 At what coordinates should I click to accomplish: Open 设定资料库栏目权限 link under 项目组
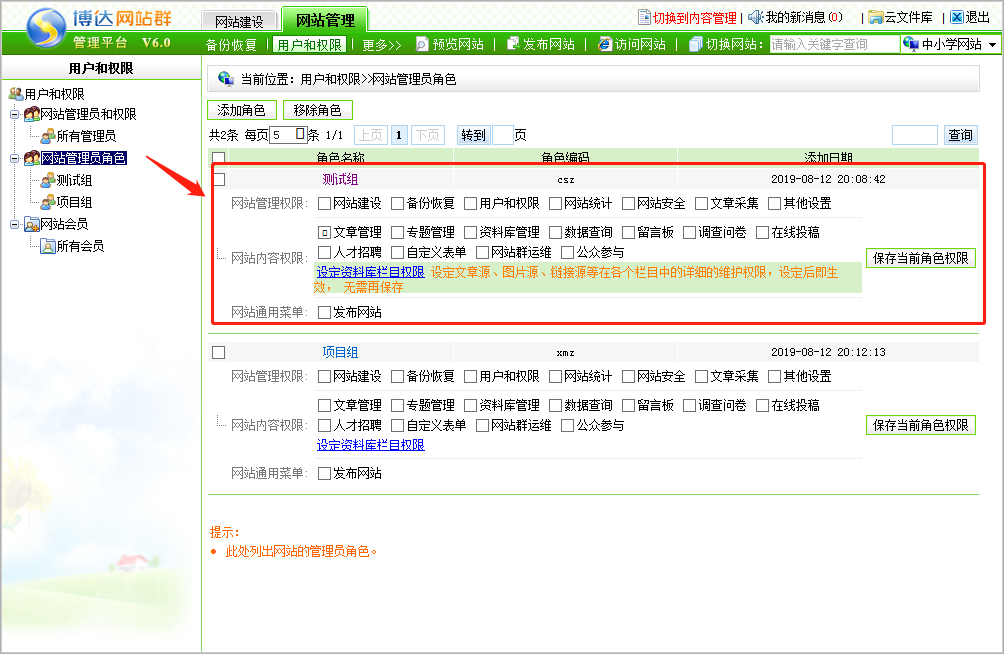tap(371, 445)
